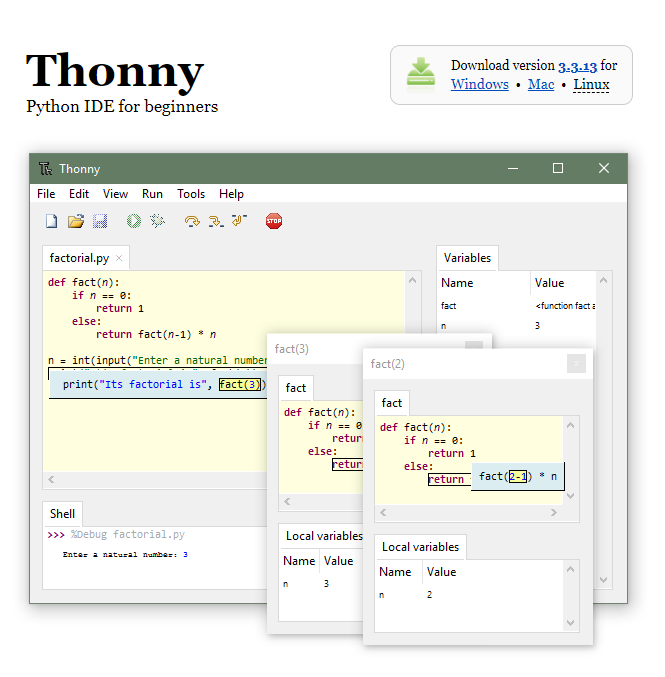
Task: Select the fact tab in fact(3) window
Action: tap(296, 388)
